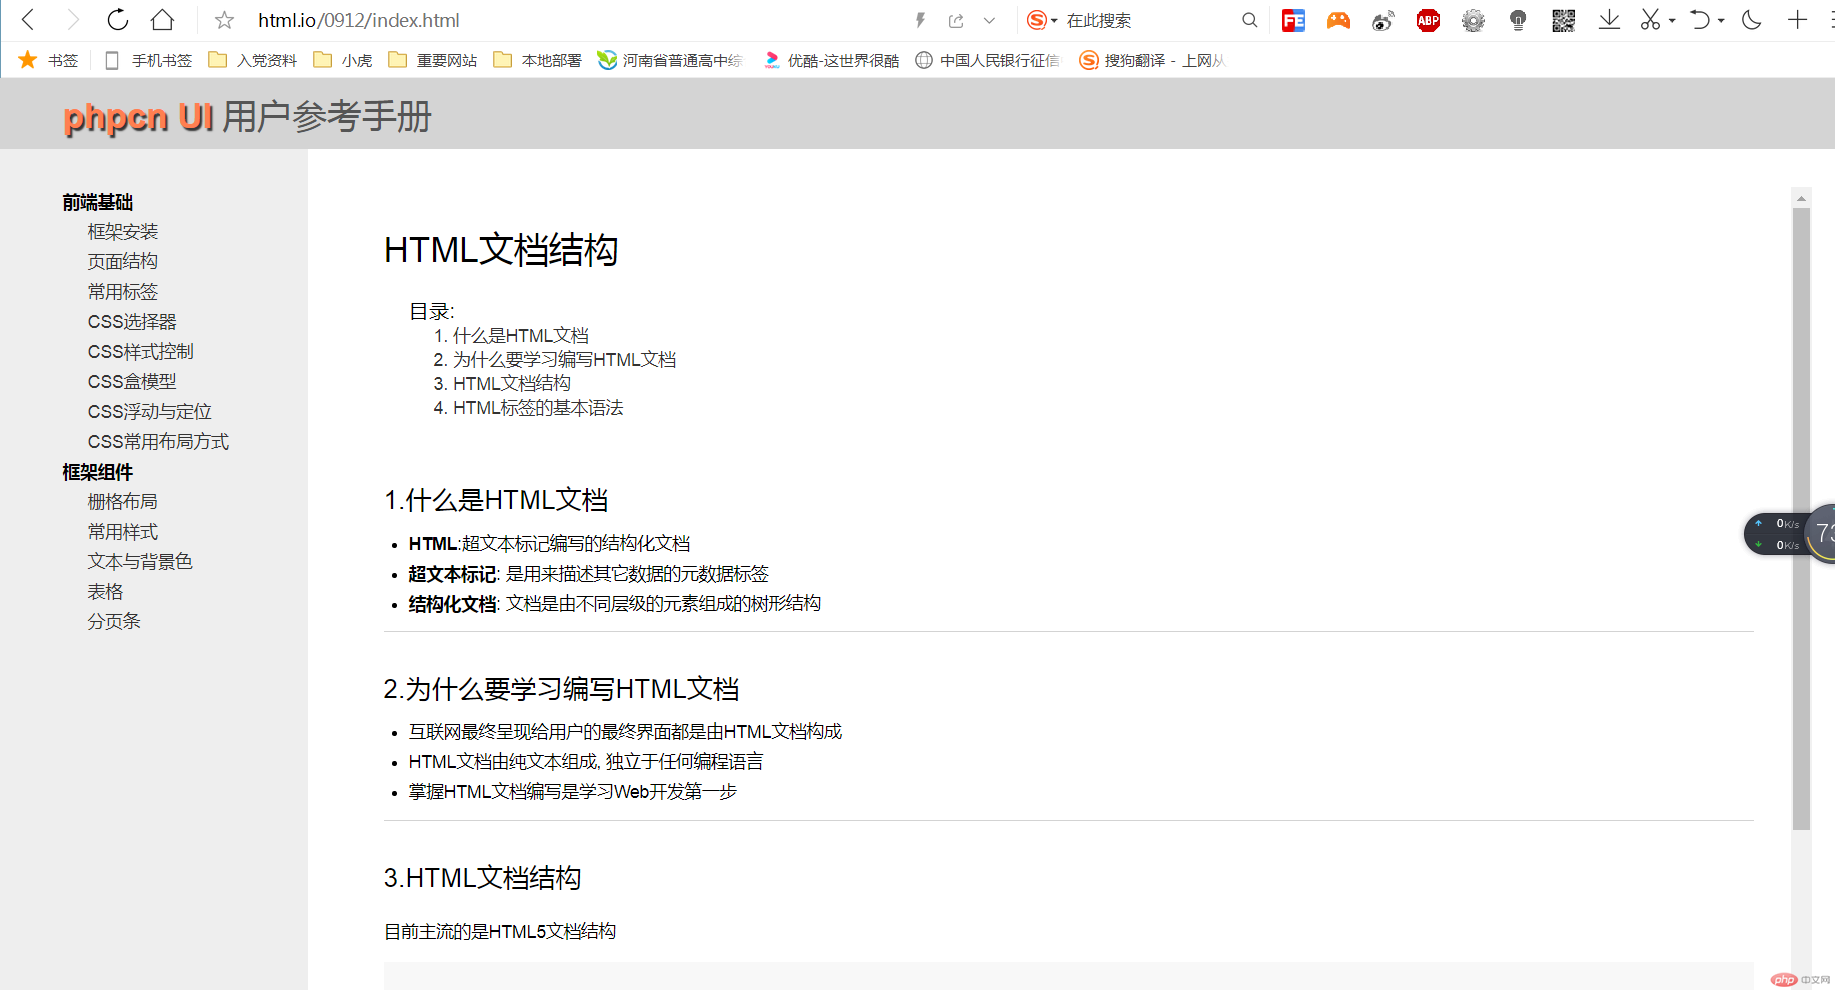Click the network speed floating widget
The height and width of the screenshot is (990, 1835).
pyautogui.click(x=1789, y=534)
